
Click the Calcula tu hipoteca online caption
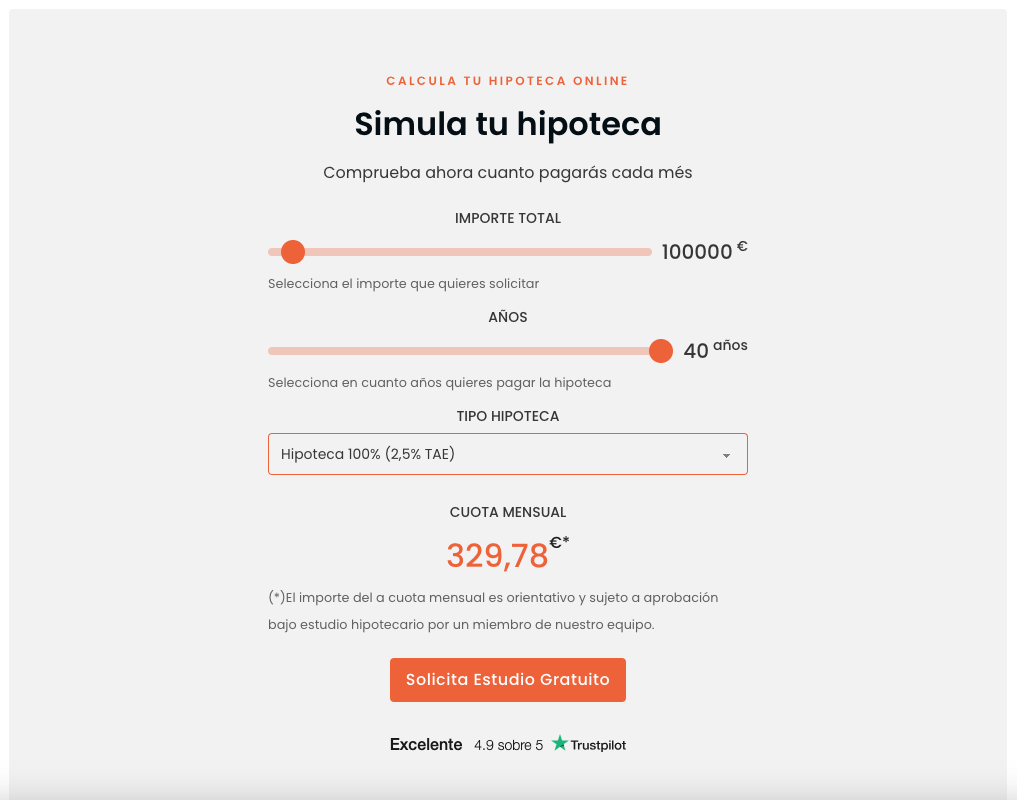(508, 81)
